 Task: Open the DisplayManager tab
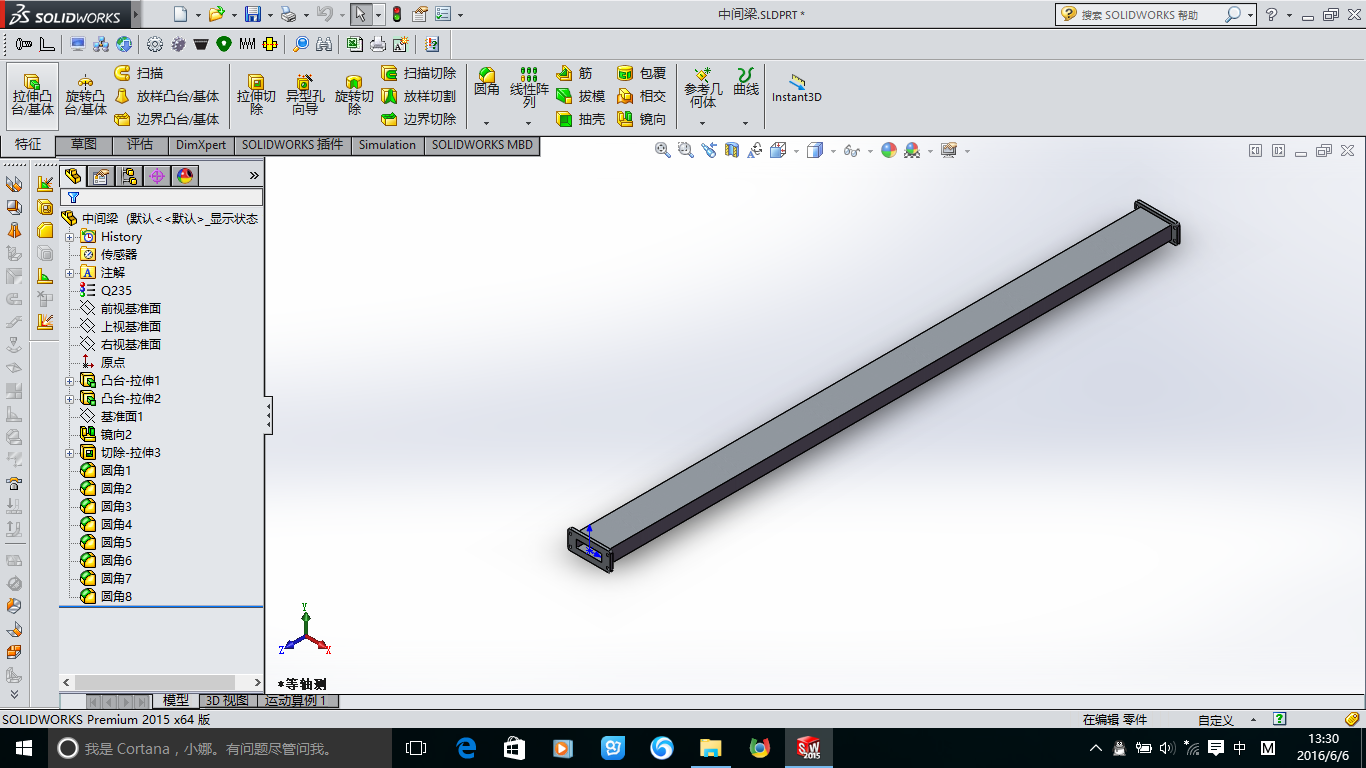pos(185,176)
